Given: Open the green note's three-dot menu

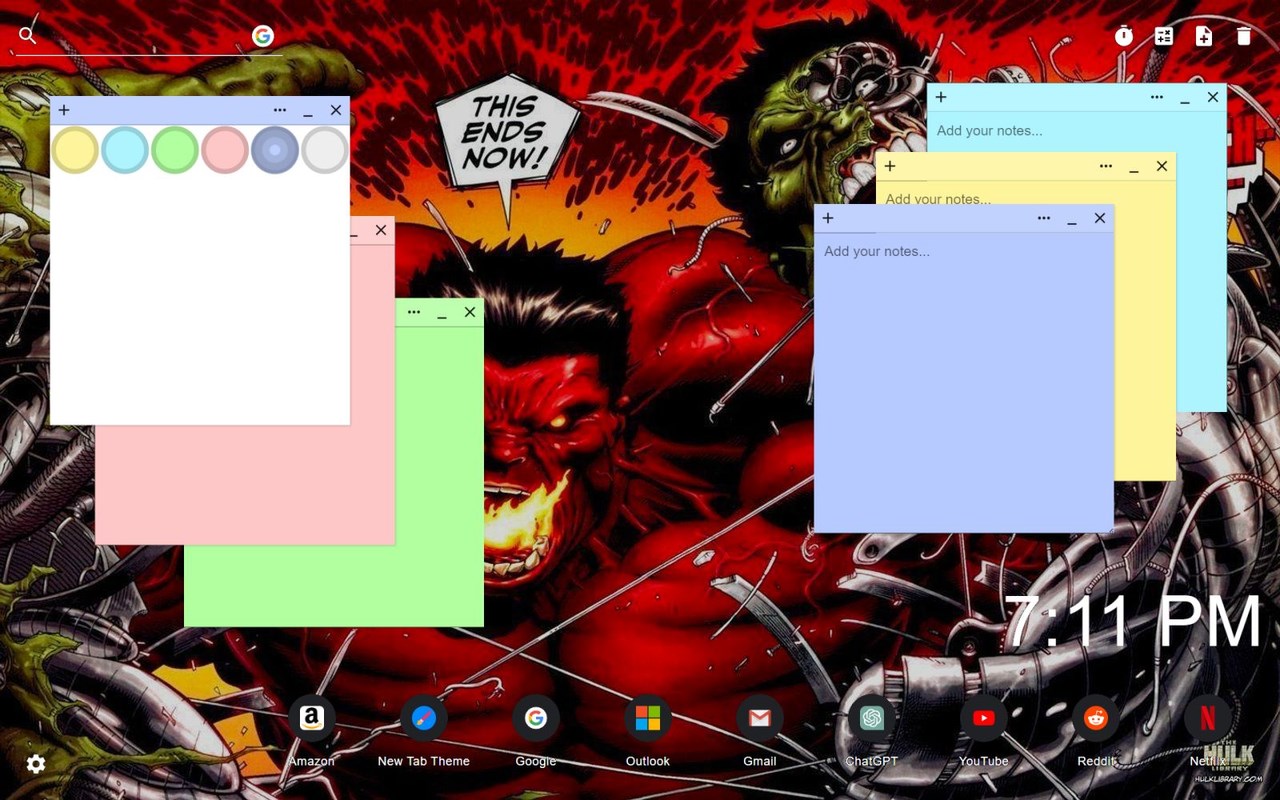Looking at the screenshot, I should (x=414, y=312).
